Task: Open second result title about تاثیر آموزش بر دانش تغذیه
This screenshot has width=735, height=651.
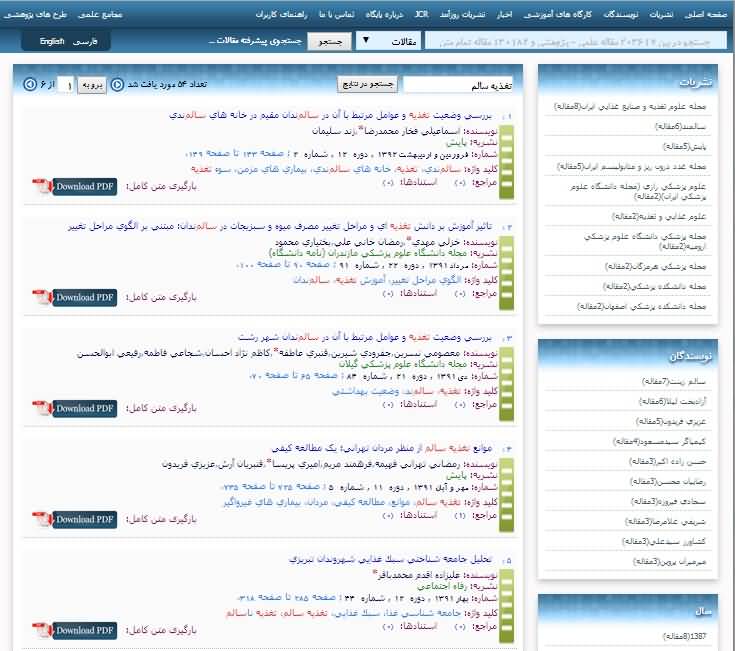Action: (x=280, y=226)
